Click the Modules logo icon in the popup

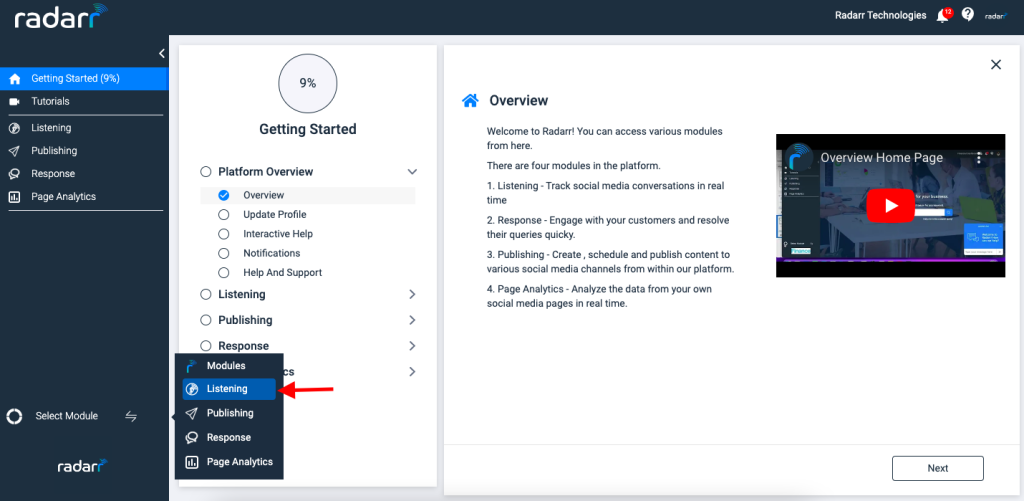(x=191, y=366)
